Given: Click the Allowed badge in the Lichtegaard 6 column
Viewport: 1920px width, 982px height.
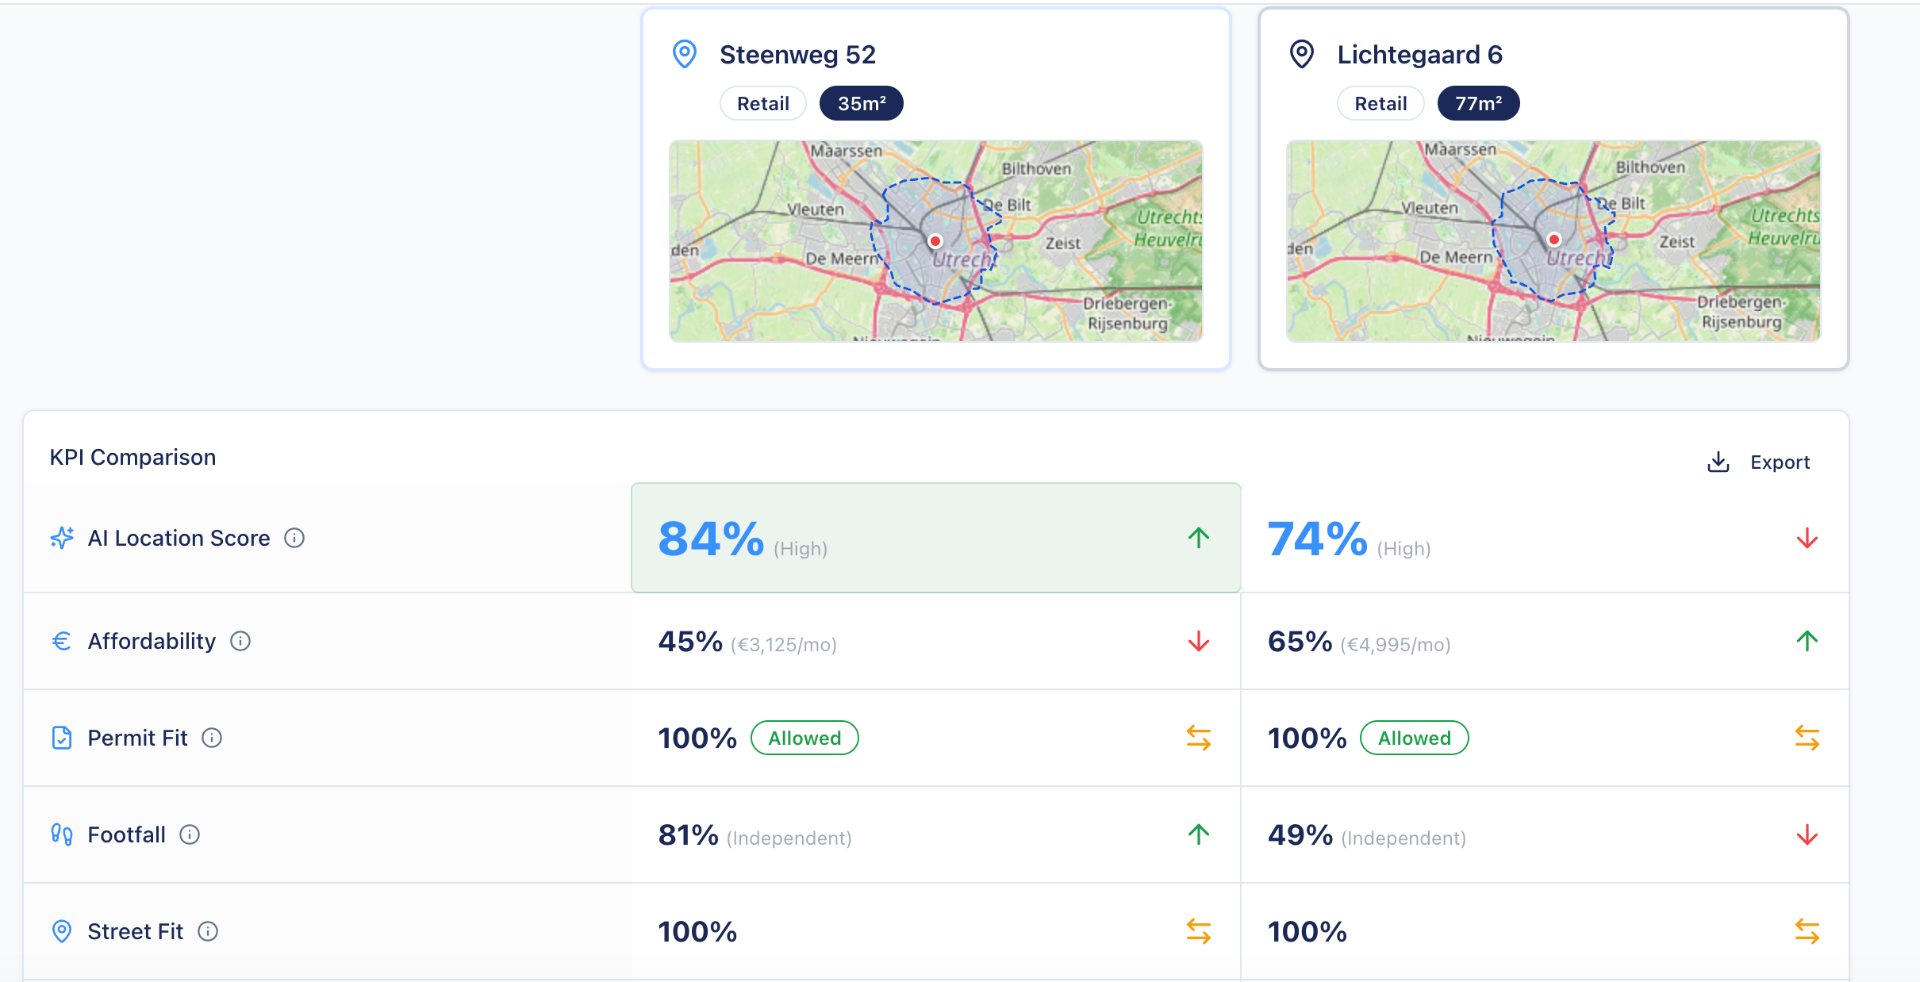Looking at the screenshot, I should pyautogui.click(x=1415, y=738).
